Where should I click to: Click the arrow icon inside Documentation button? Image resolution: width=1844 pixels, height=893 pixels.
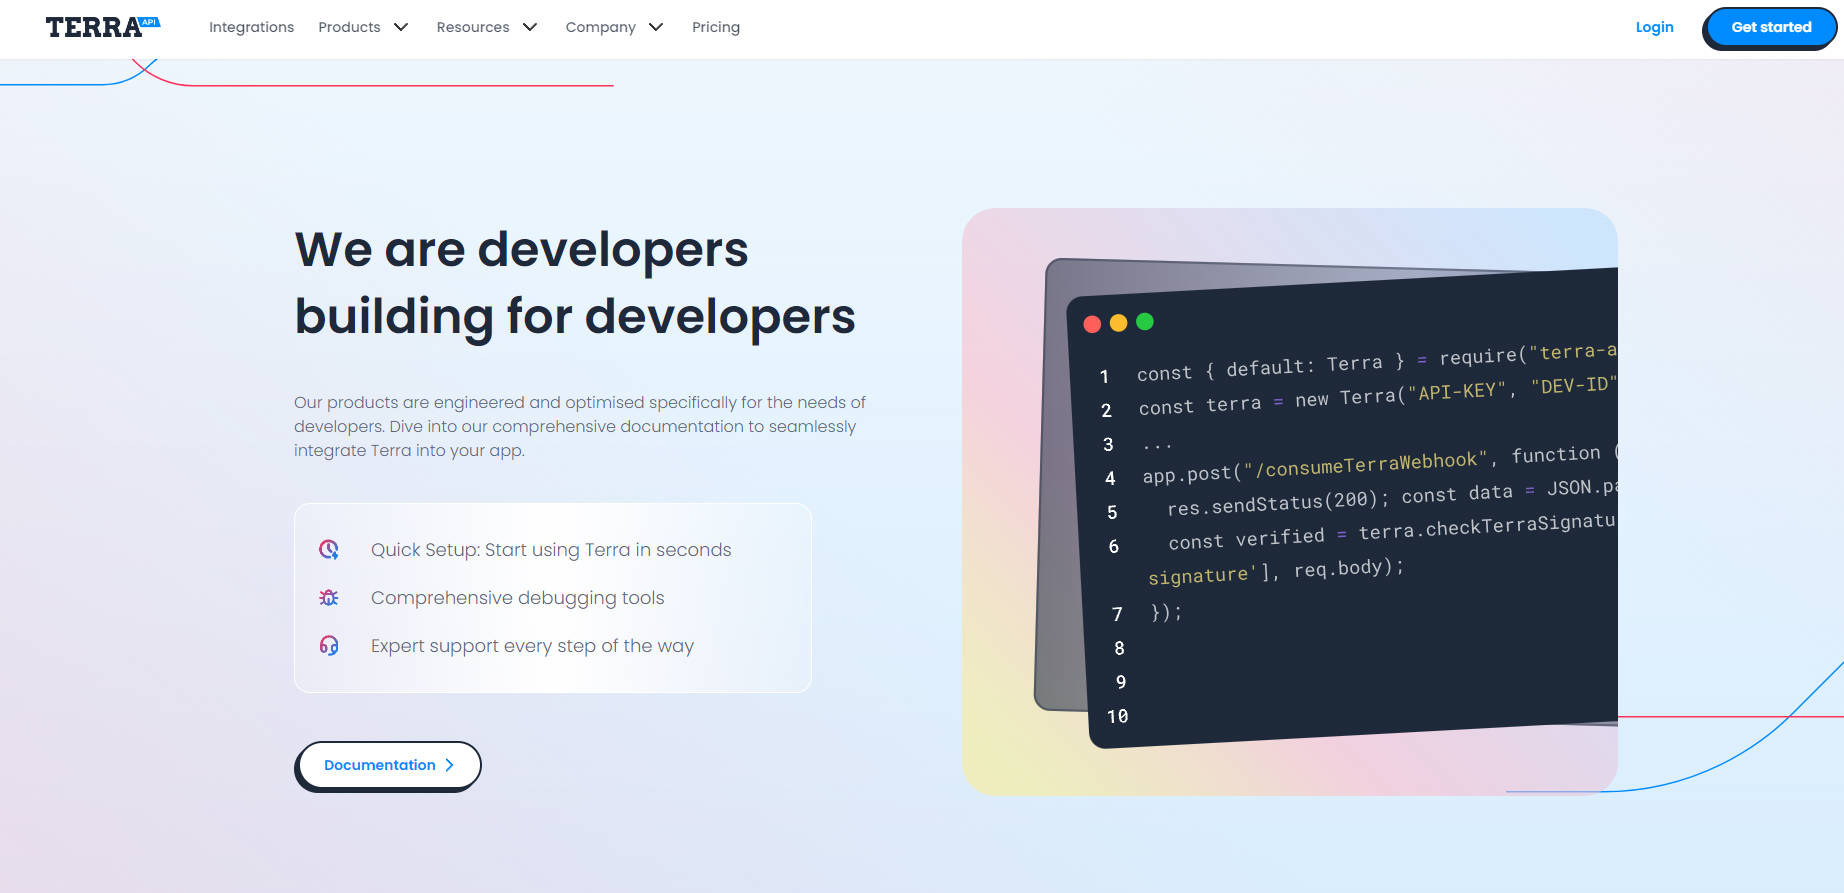(x=450, y=765)
